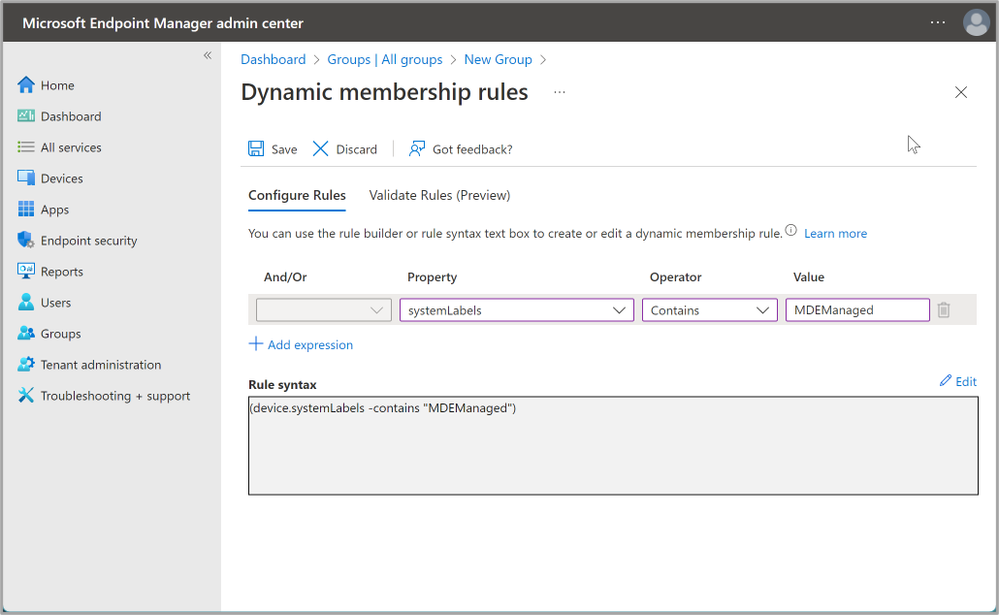
Task: Click the Operator column header
Action: click(675, 277)
